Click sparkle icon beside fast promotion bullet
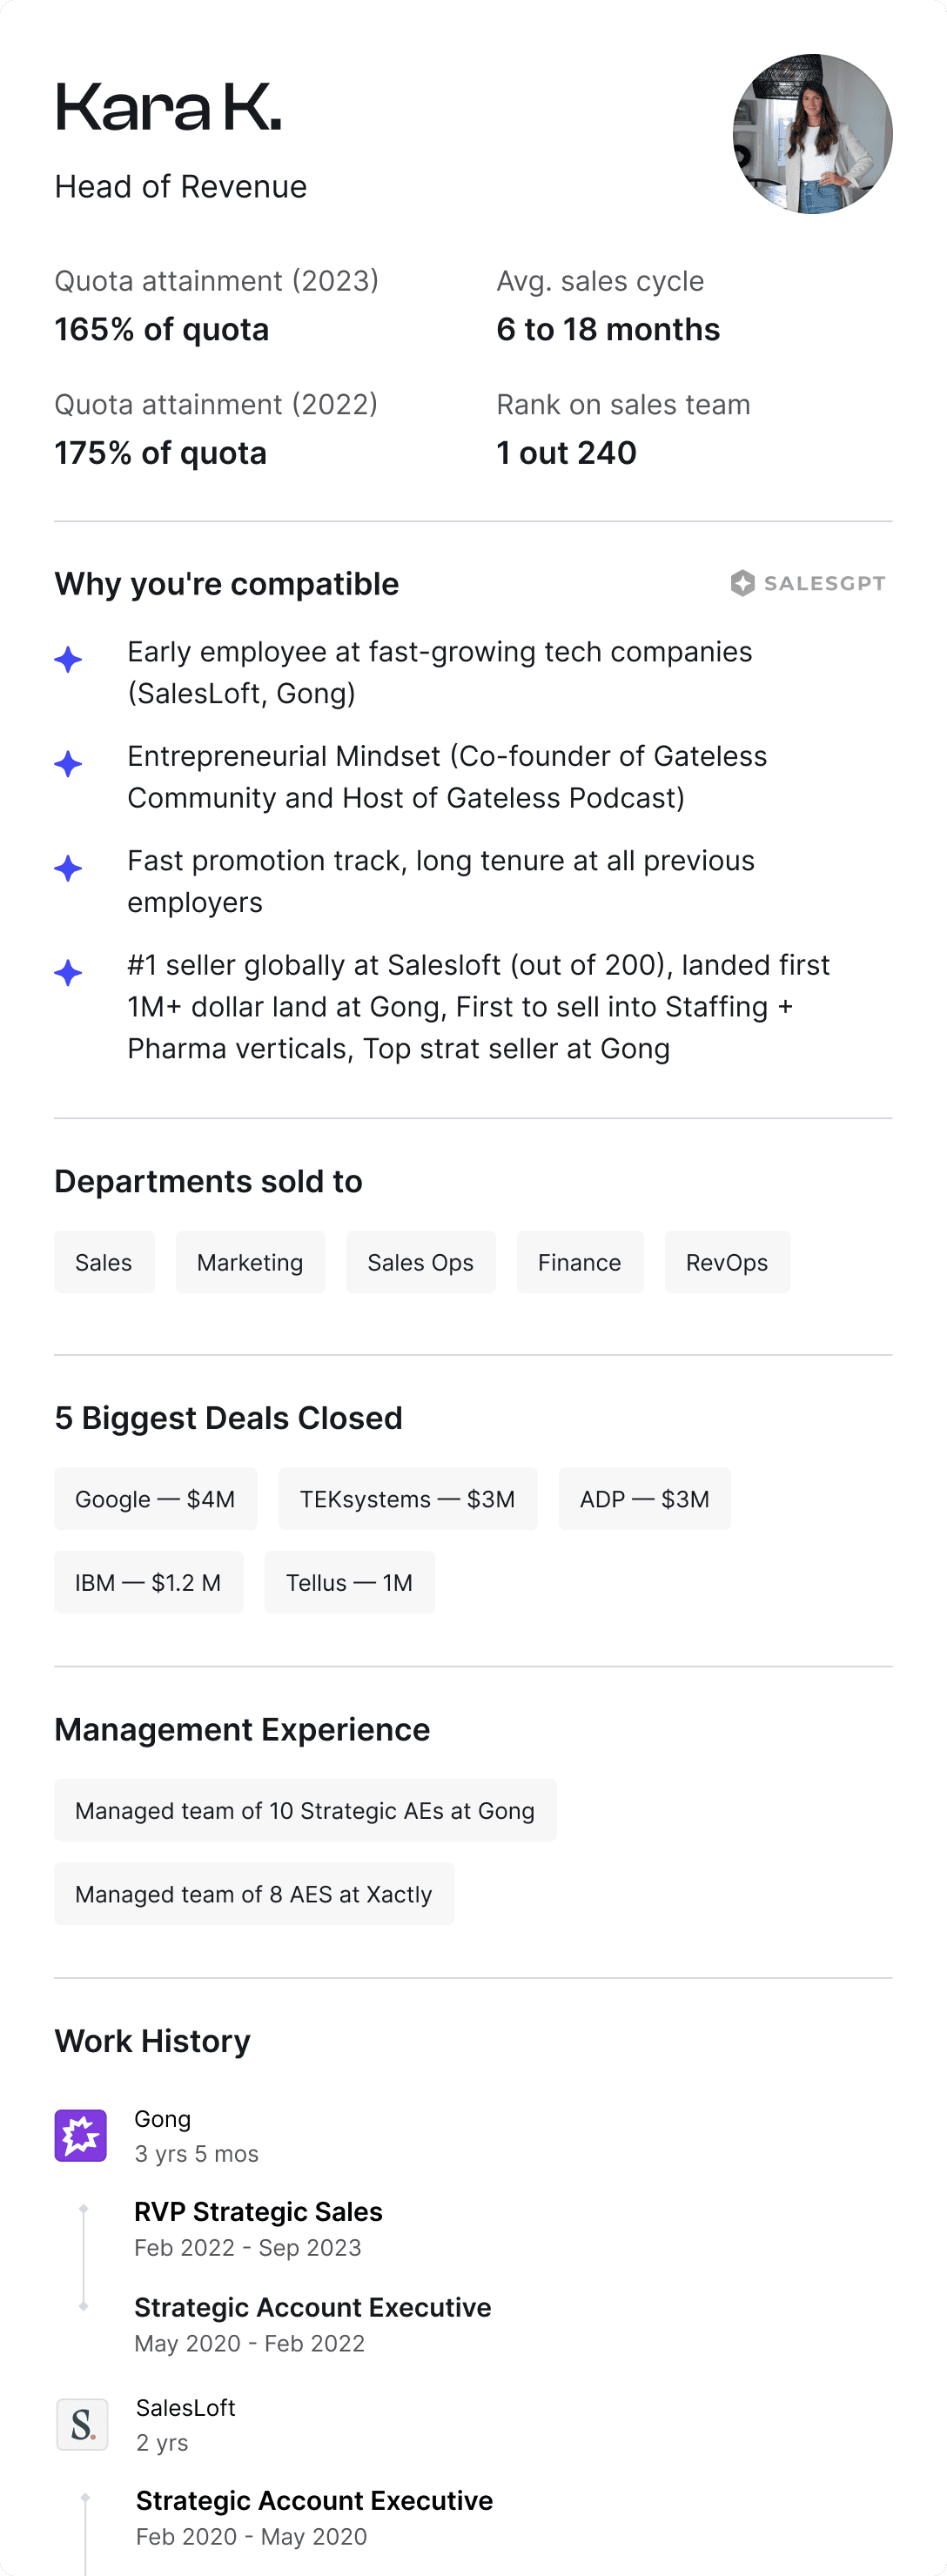947x2576 pixels. click(68, 868)
